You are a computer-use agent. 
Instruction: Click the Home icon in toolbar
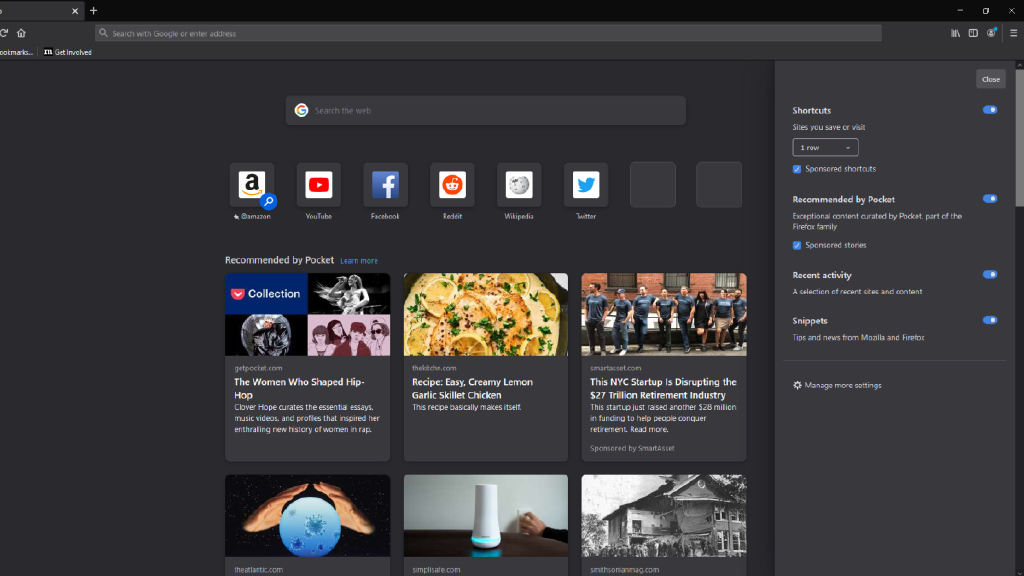pyautogui.click(x=21, y=33)
